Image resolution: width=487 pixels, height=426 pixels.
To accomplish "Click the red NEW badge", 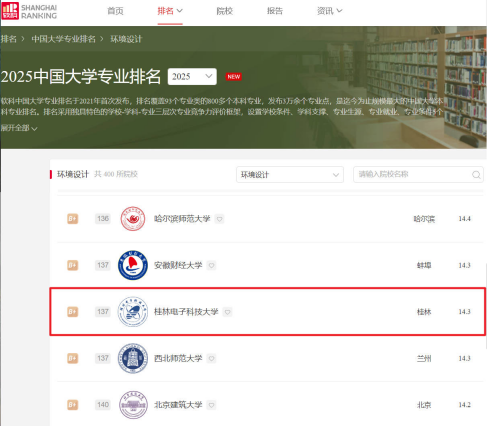I will point(233,77).
